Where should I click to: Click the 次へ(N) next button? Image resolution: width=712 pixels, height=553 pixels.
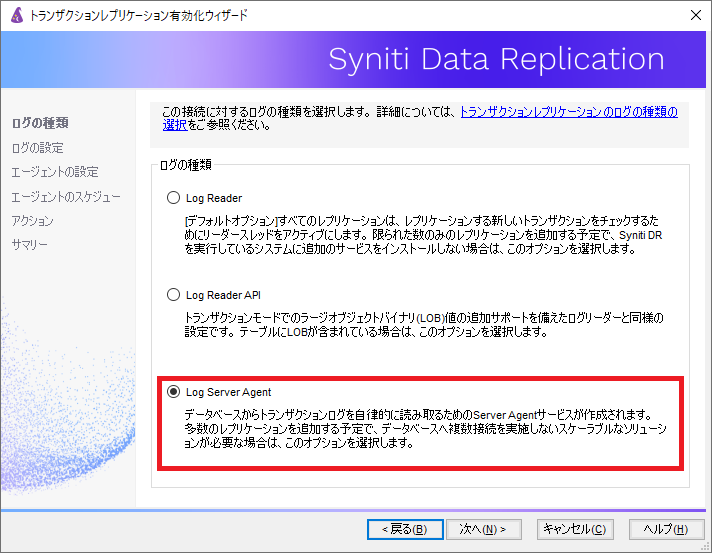pyautogui.click(x=484, y=529)
